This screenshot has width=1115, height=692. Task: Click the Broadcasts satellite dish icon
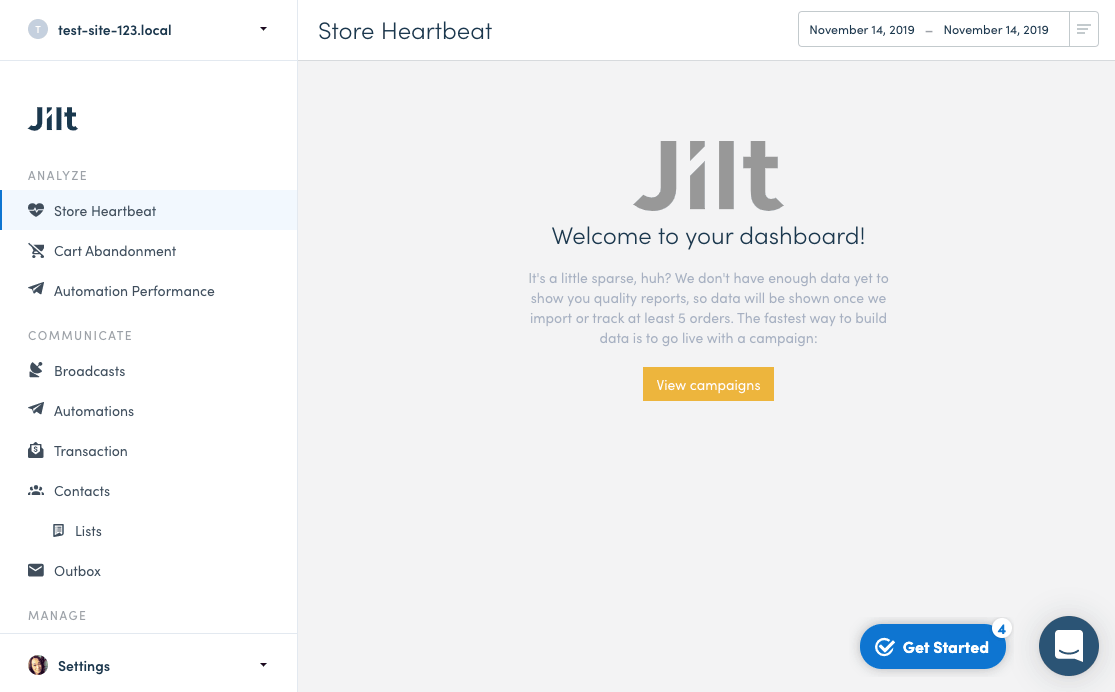click(x=36, y=370)
